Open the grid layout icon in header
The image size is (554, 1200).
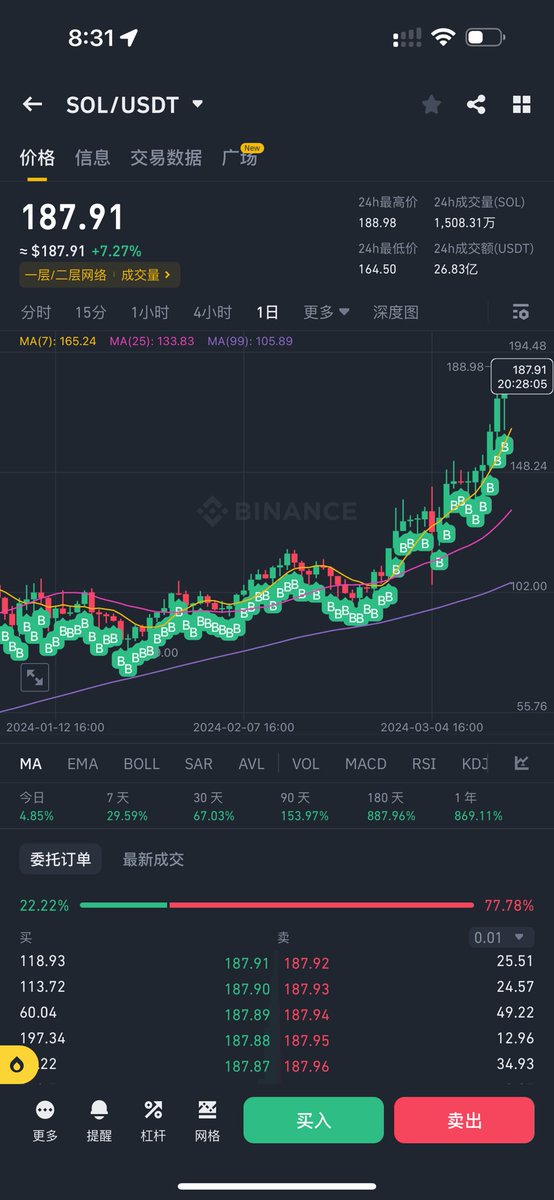(521, 104)
